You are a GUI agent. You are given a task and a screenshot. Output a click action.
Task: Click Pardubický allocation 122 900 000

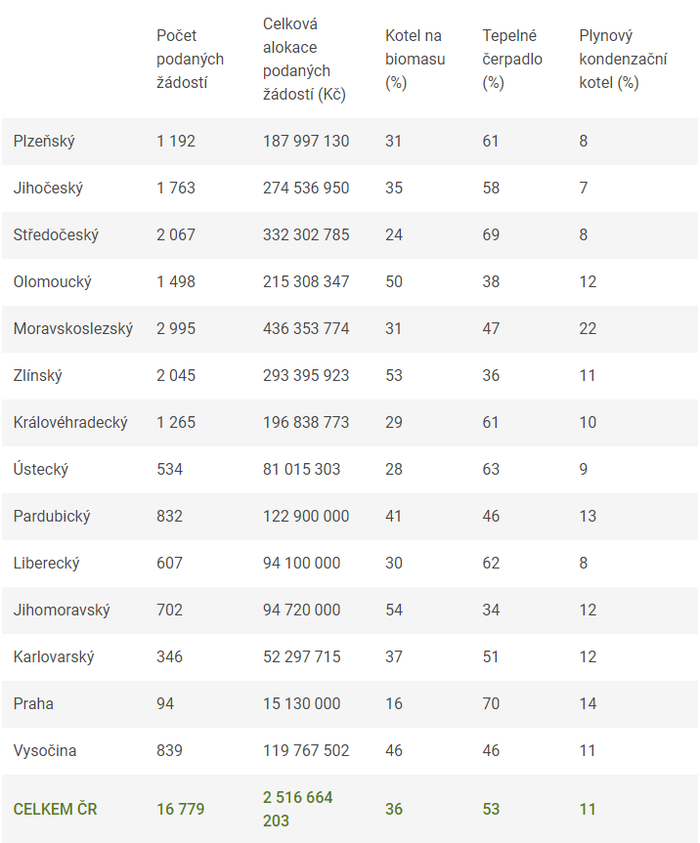pyautogui.click(x=306, y=517)
